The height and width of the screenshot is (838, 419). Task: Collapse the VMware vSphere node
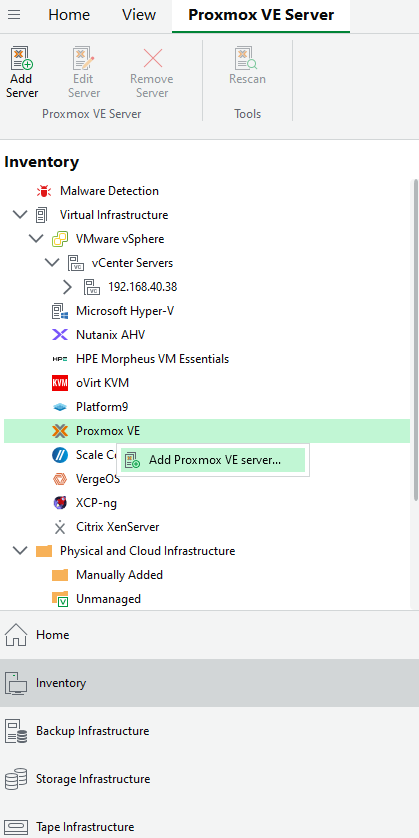coord(36,239)
